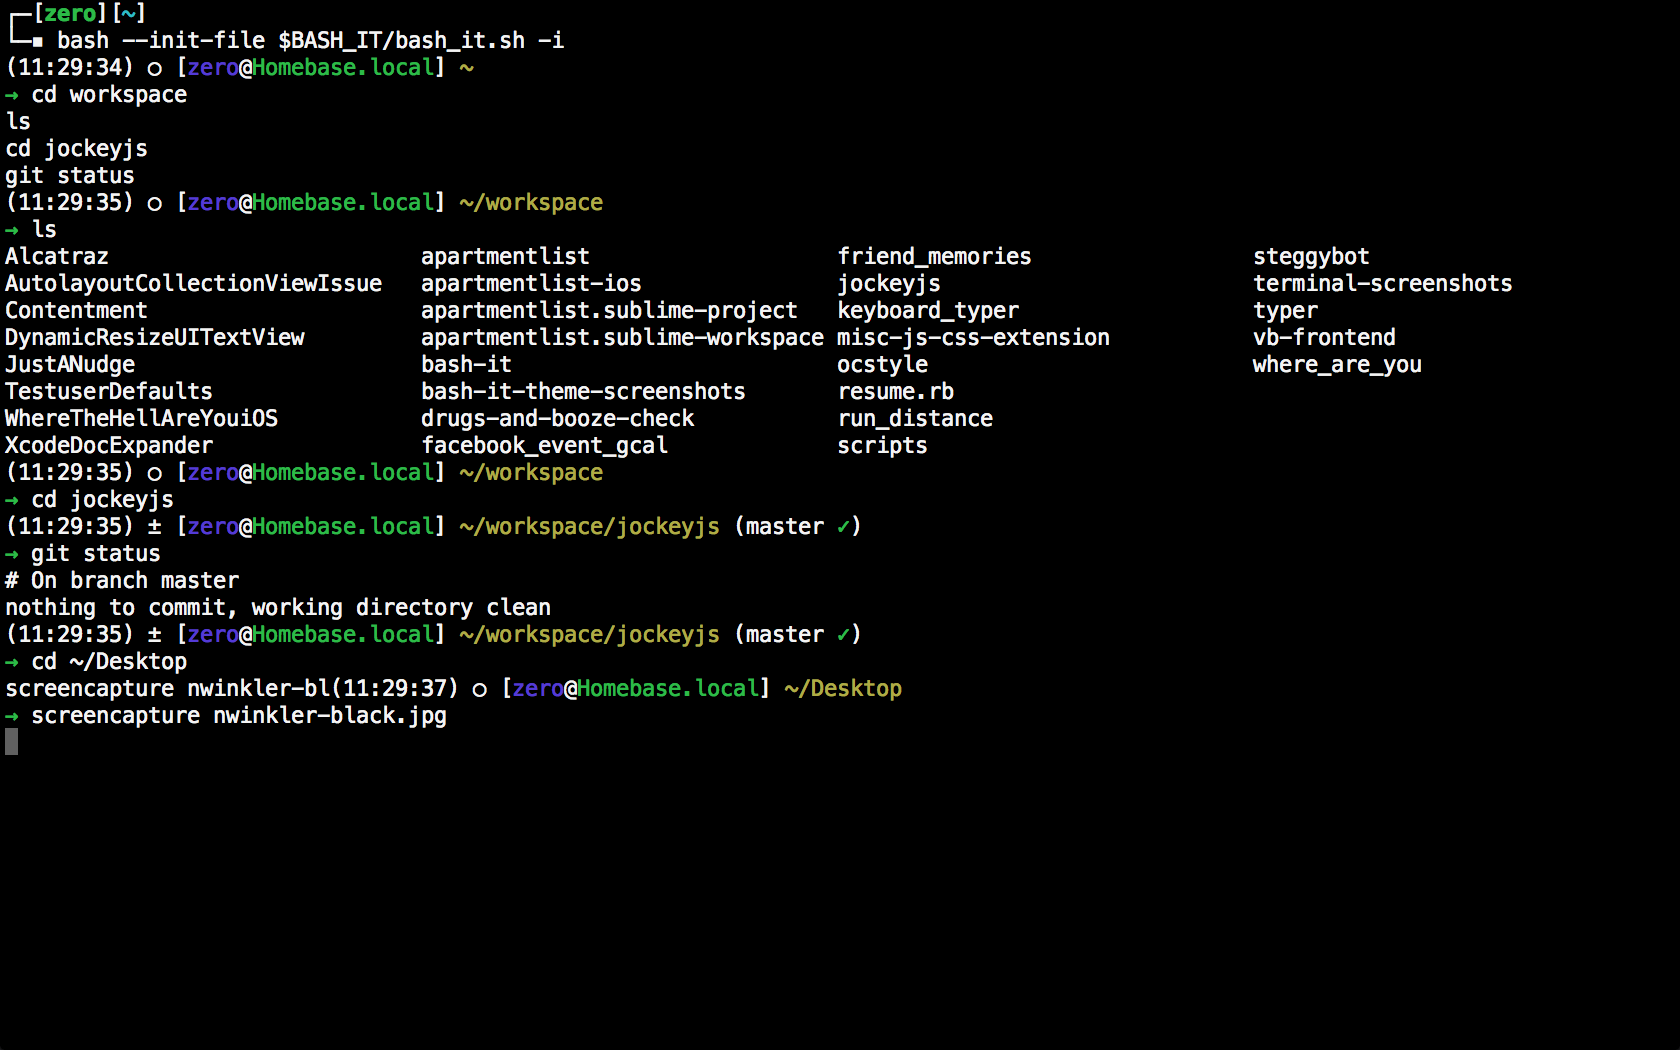Click 'XcodeDocExpander' in the listing
1680x1050 pixels.
(x=109, y=446)
